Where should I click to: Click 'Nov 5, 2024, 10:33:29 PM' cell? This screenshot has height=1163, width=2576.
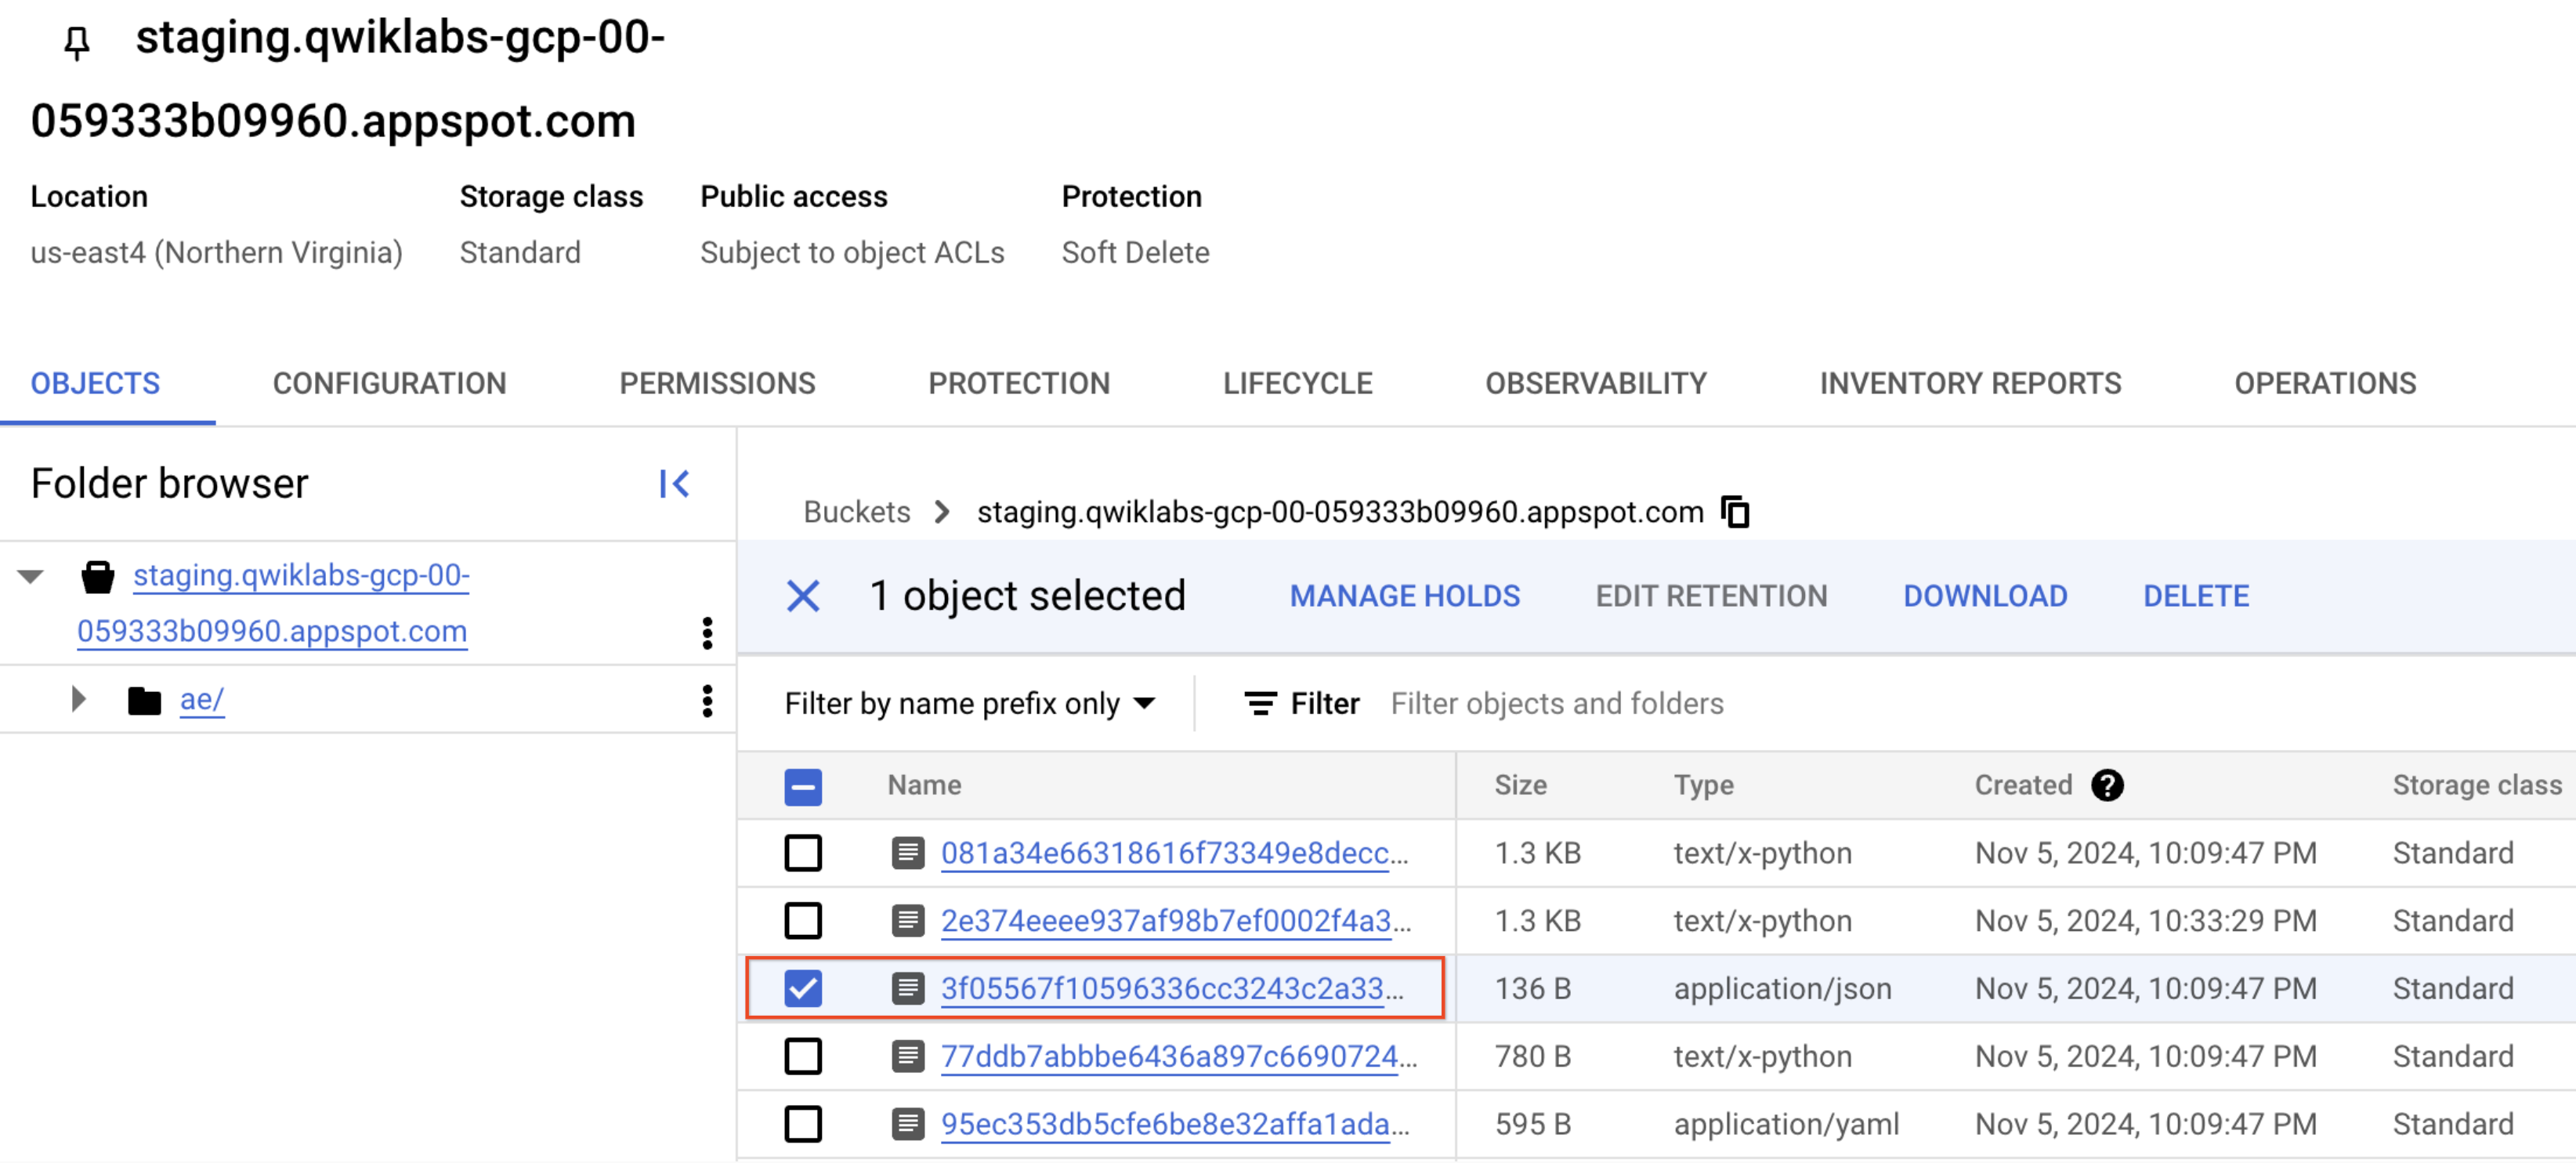coord(2145,922)
